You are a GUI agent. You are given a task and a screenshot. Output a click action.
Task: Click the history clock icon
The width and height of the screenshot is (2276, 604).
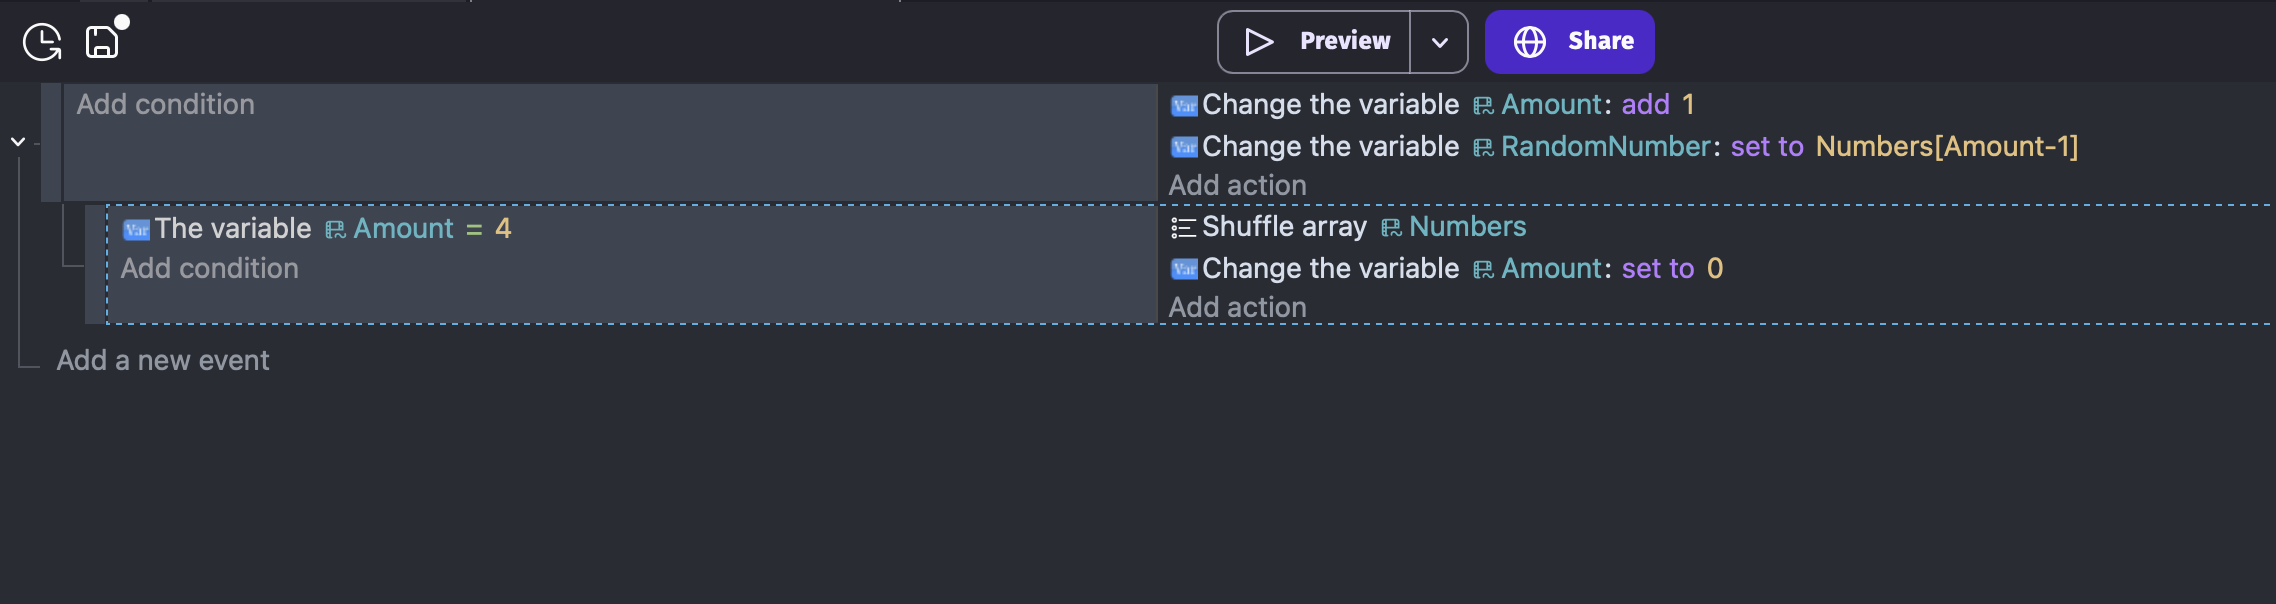(42, 42)
